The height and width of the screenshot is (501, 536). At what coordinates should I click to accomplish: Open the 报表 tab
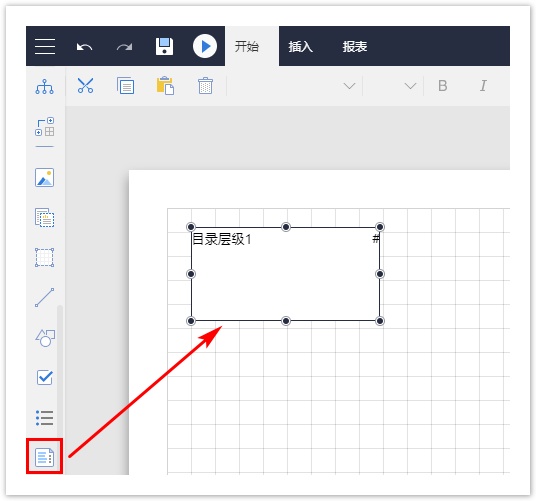coord(355,46)
